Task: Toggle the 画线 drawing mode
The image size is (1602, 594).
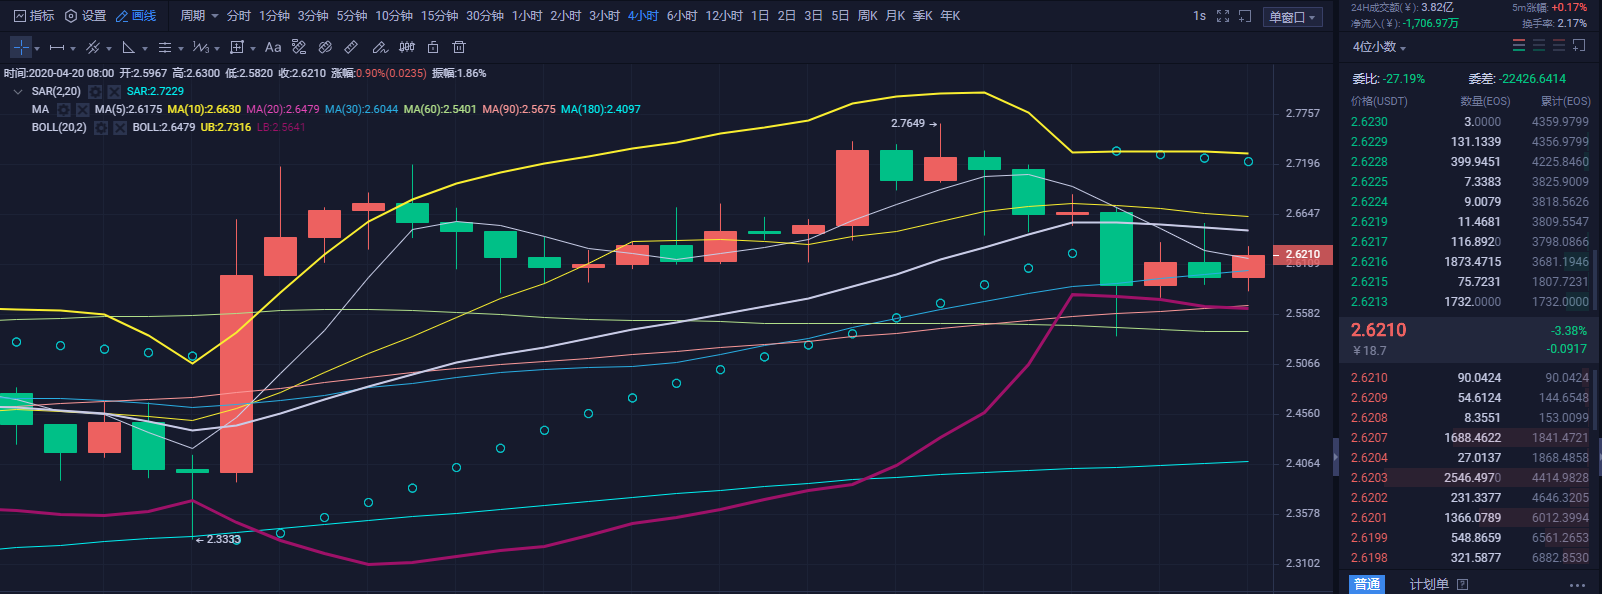Action: click(136, 16)
